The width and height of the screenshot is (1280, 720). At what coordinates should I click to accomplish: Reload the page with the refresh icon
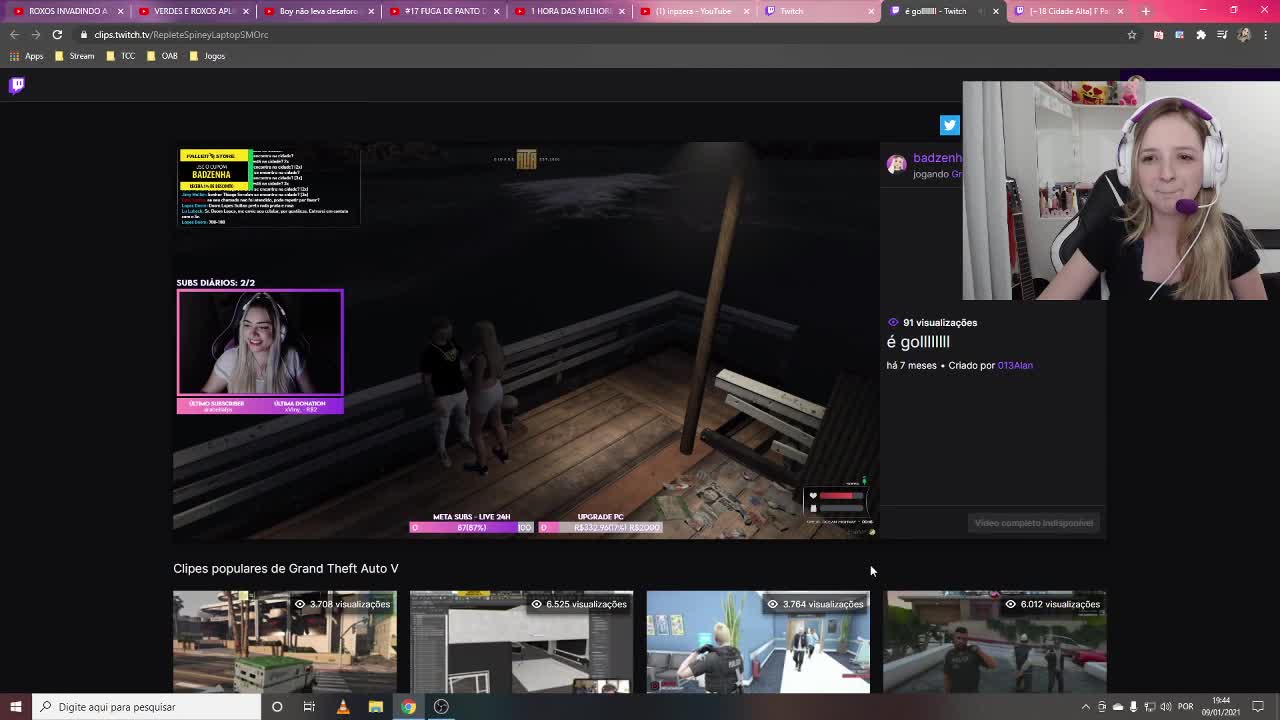57,35
